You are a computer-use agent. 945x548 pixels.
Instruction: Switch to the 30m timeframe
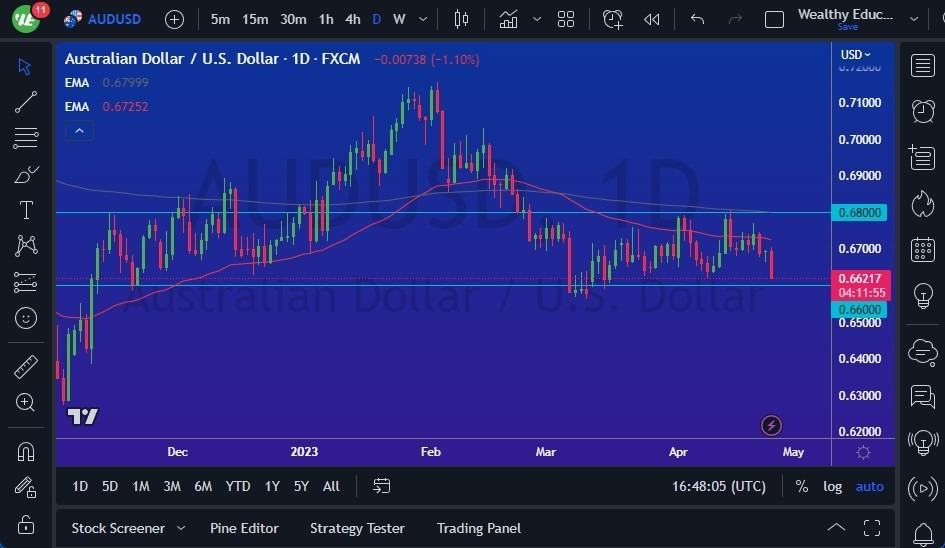pyautogui.click(x=293, y=19)
